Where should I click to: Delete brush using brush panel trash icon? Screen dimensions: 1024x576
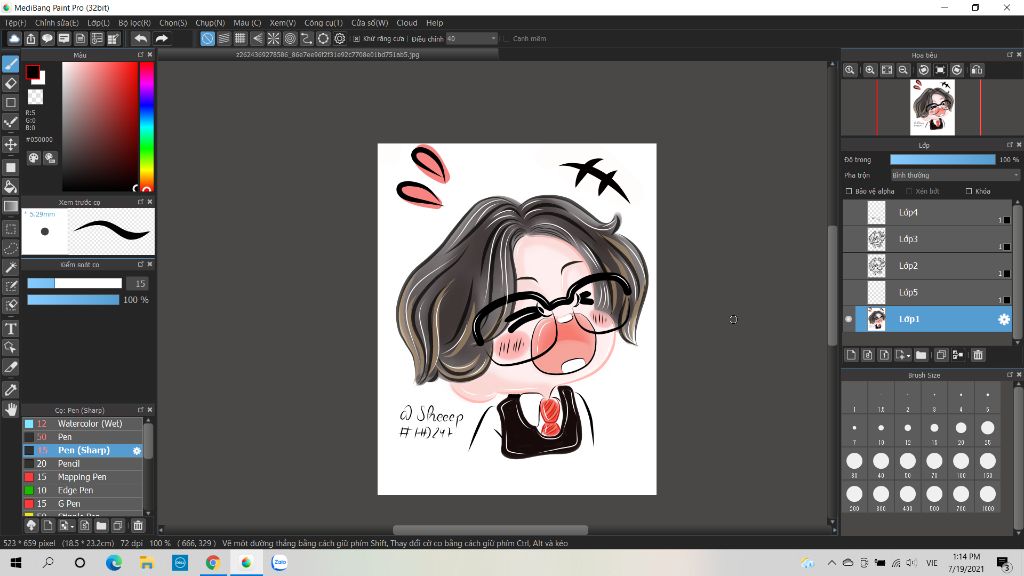[138, 525]
